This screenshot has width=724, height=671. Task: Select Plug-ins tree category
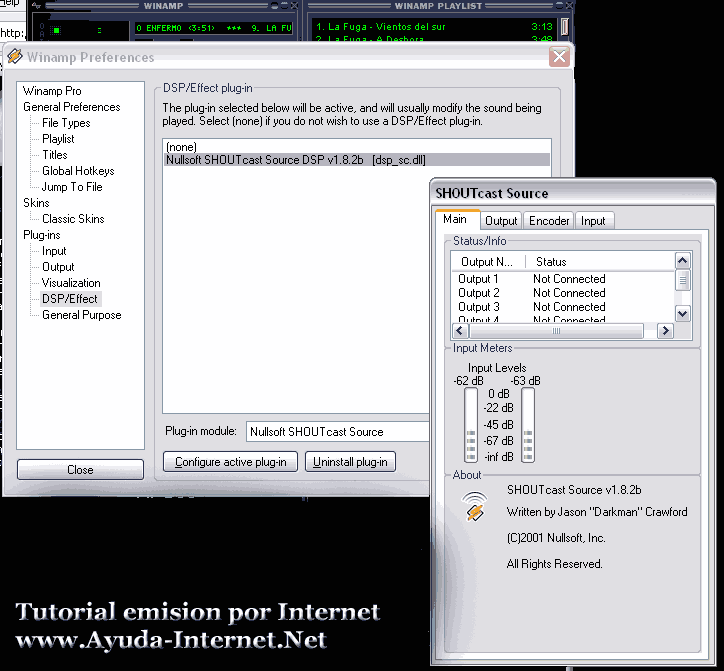pyautogui.click(x=42, y=235)
